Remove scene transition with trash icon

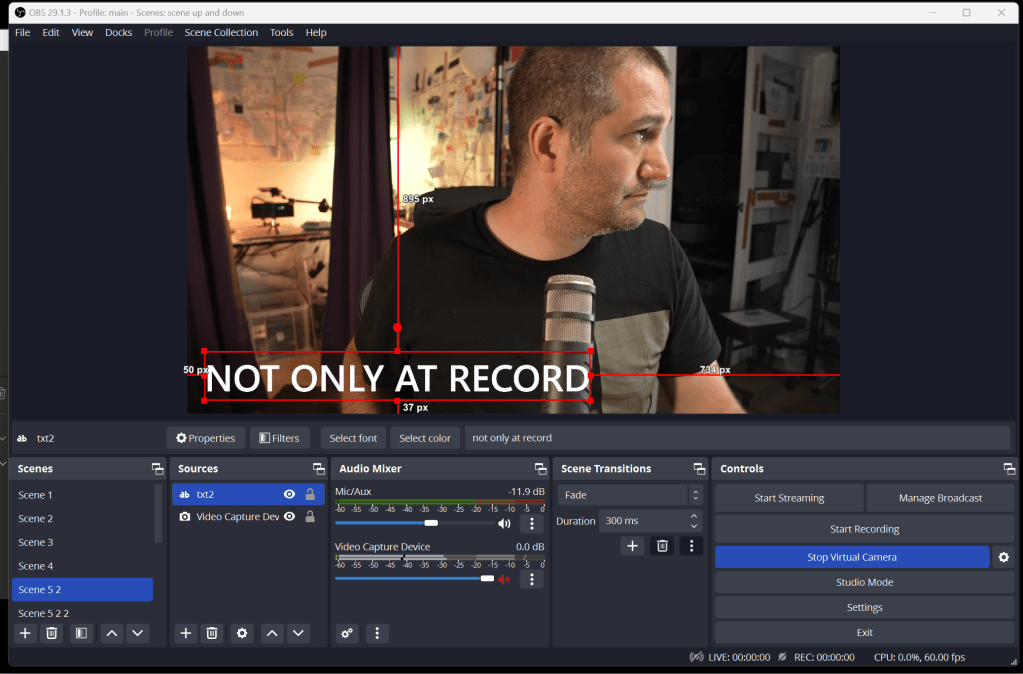pos(662,546)
